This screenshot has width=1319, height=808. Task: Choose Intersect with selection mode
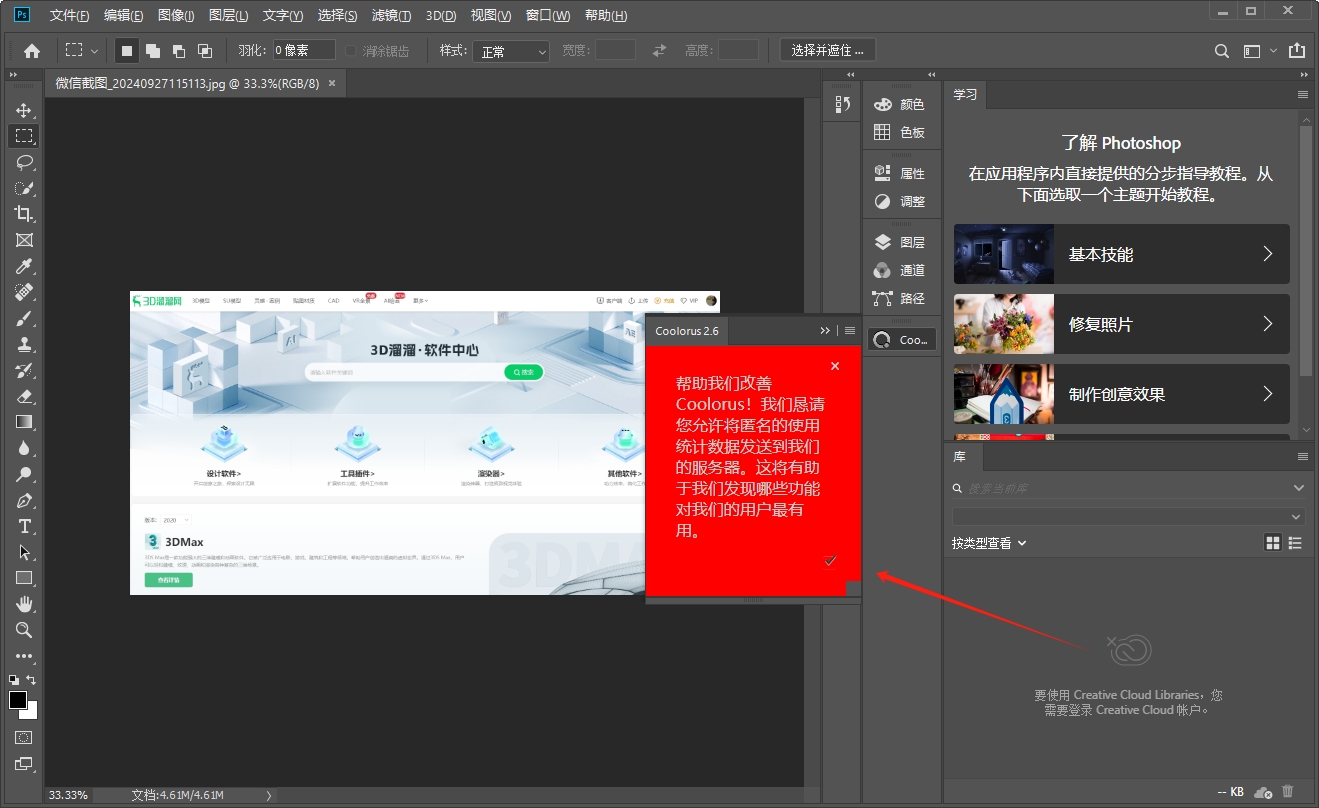click(205, 50)
